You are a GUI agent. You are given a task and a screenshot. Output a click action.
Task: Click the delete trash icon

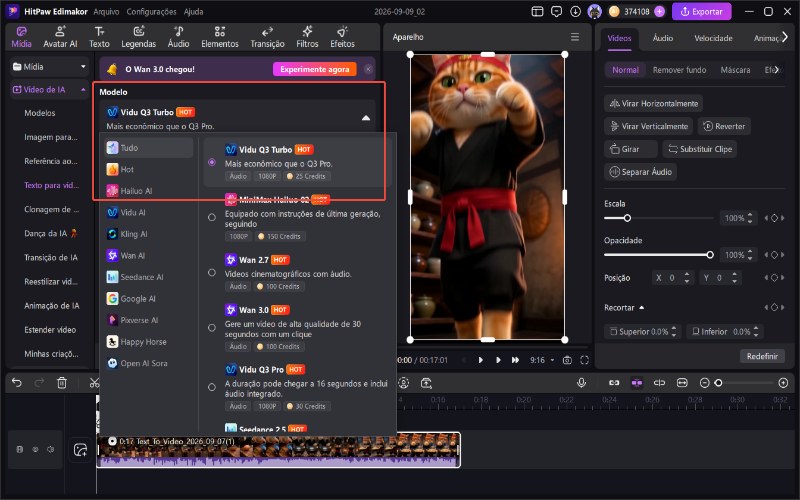click(62, 383)
